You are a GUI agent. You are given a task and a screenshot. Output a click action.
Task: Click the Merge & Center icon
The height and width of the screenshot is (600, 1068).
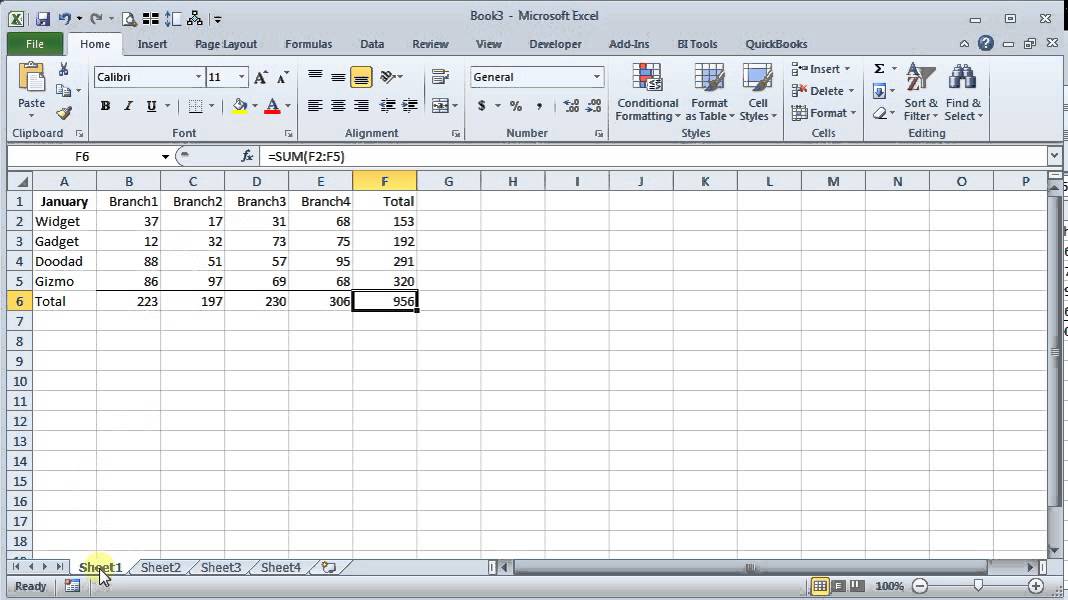(438, 104)
